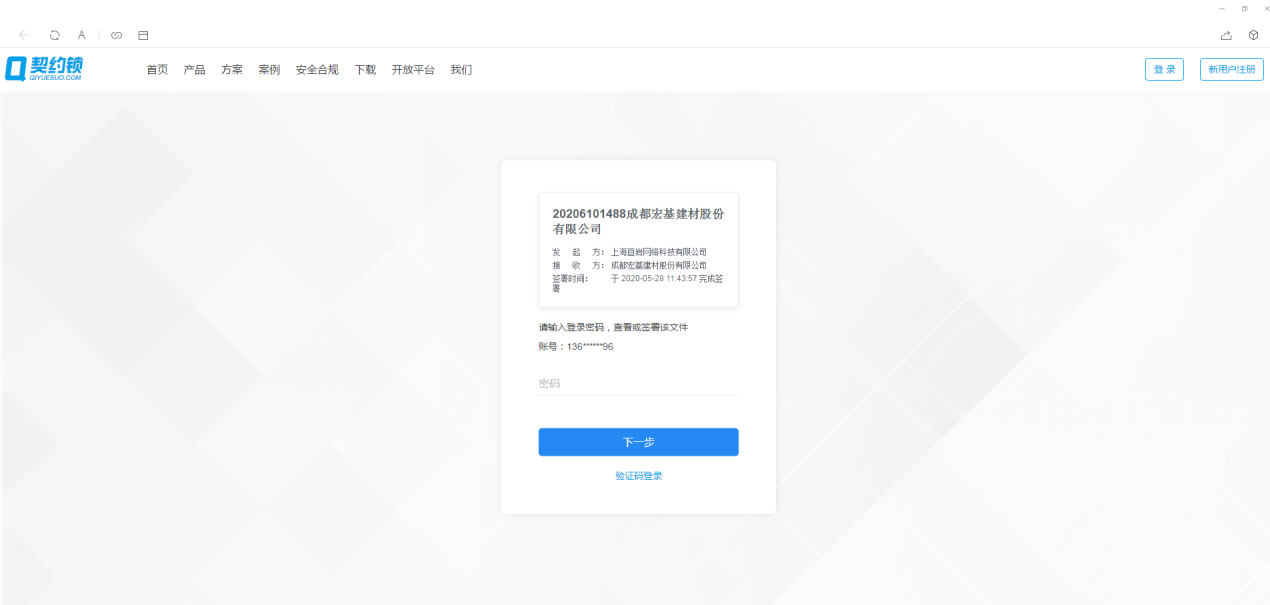The width and height of the screenshot is (1270, 605).
Task: Select 方案 in the navigation bar
Action: click(232, 70)
